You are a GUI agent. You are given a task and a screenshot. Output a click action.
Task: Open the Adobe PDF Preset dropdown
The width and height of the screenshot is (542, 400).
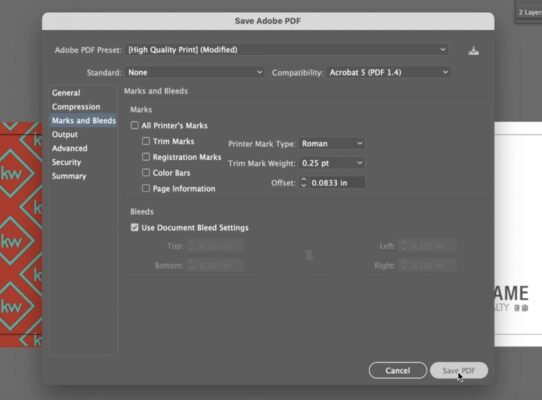[x=287, y=50]
